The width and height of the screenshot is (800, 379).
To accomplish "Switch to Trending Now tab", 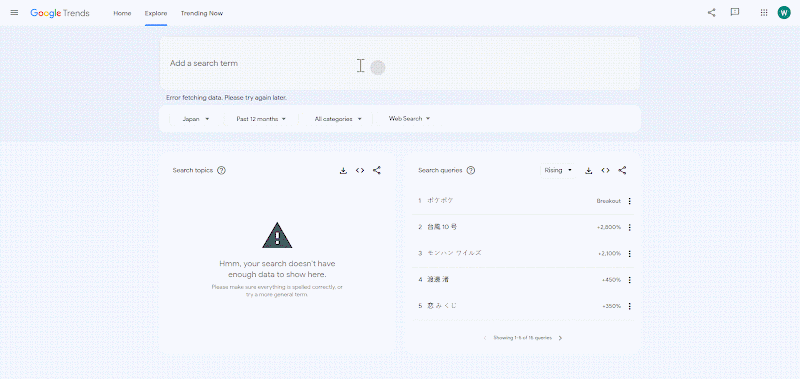I will pyautogui.click(x=202, y=13).
